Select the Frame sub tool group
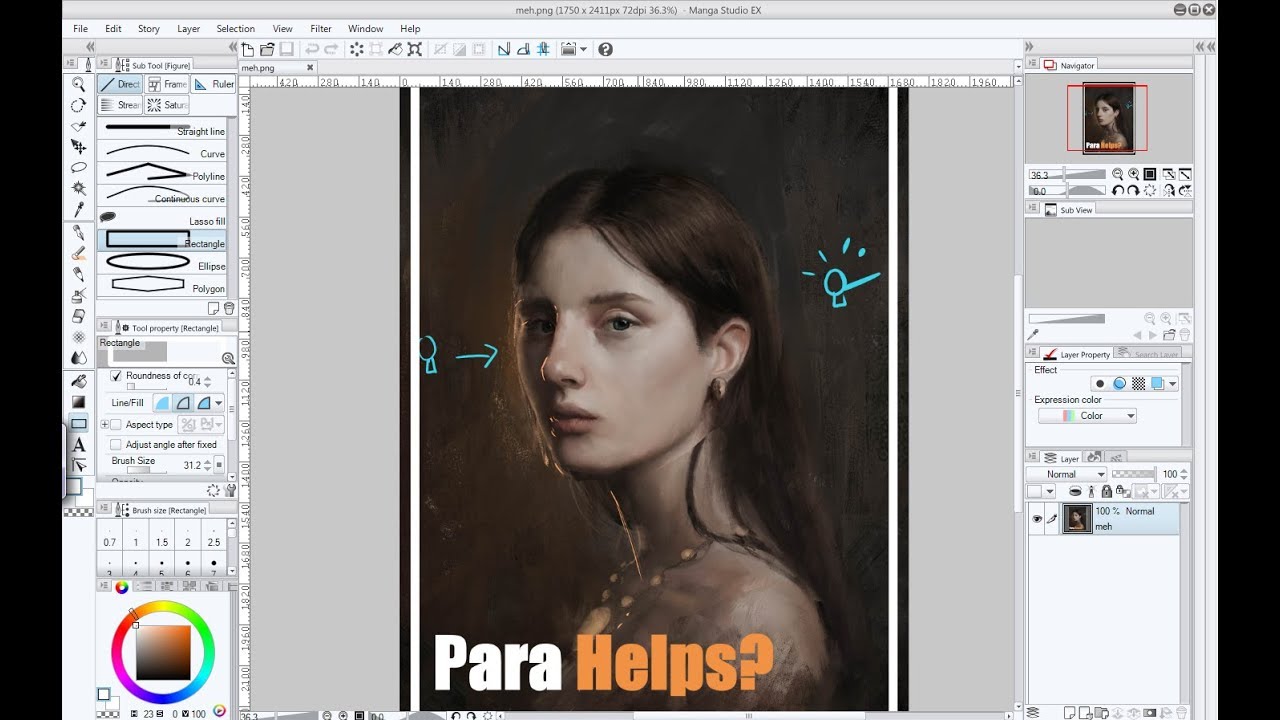1280x720 pixels. tap(167, 84)
